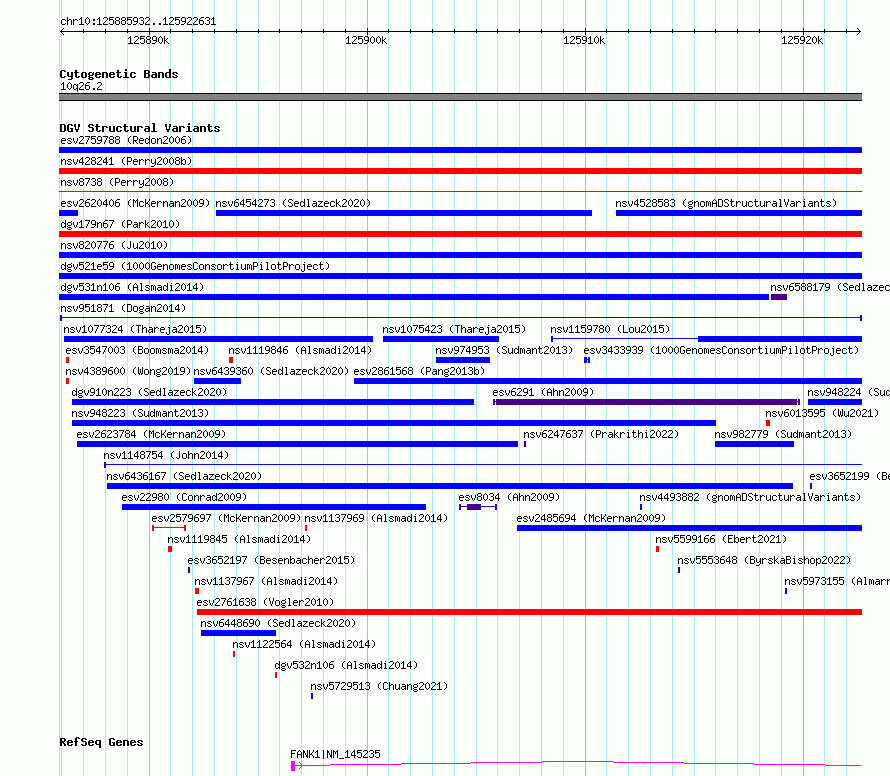Viewport: 890px width, 776px height.
Task: Click esv2623784 (McKernan2009) label
Action: (x=151, y=434)
